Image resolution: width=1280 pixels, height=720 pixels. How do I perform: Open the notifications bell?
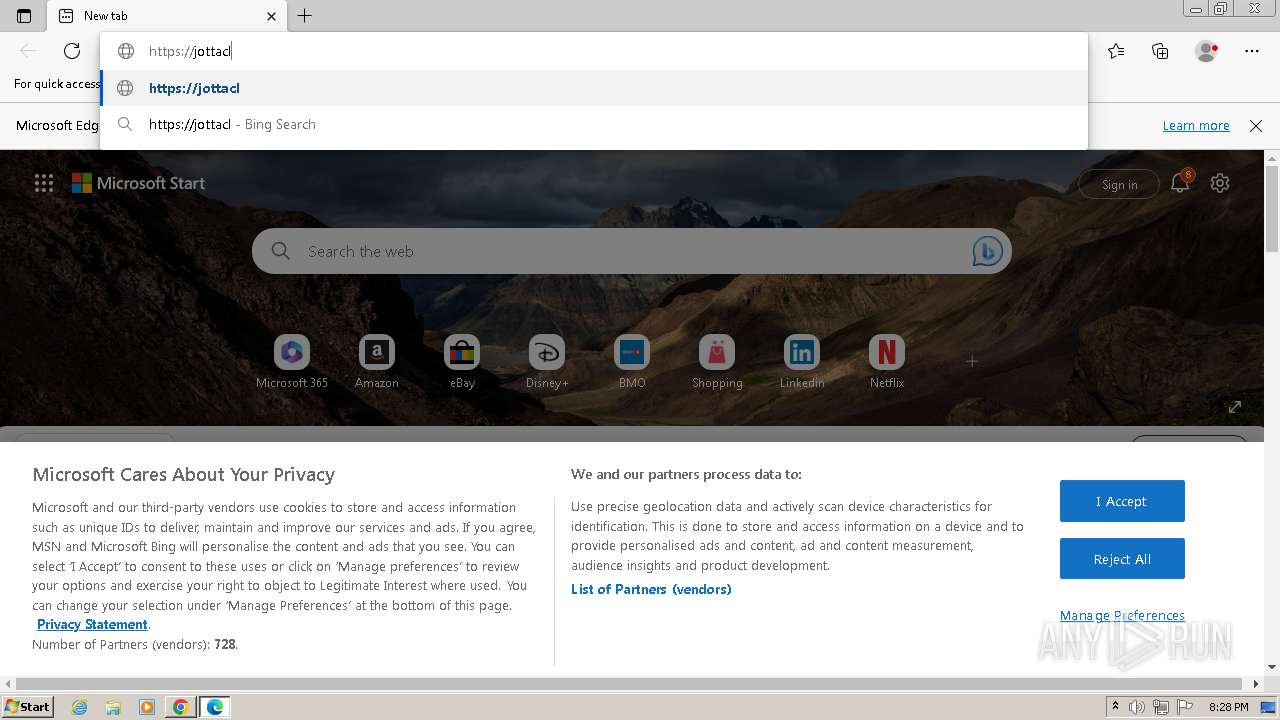[x=1181, y=182]
